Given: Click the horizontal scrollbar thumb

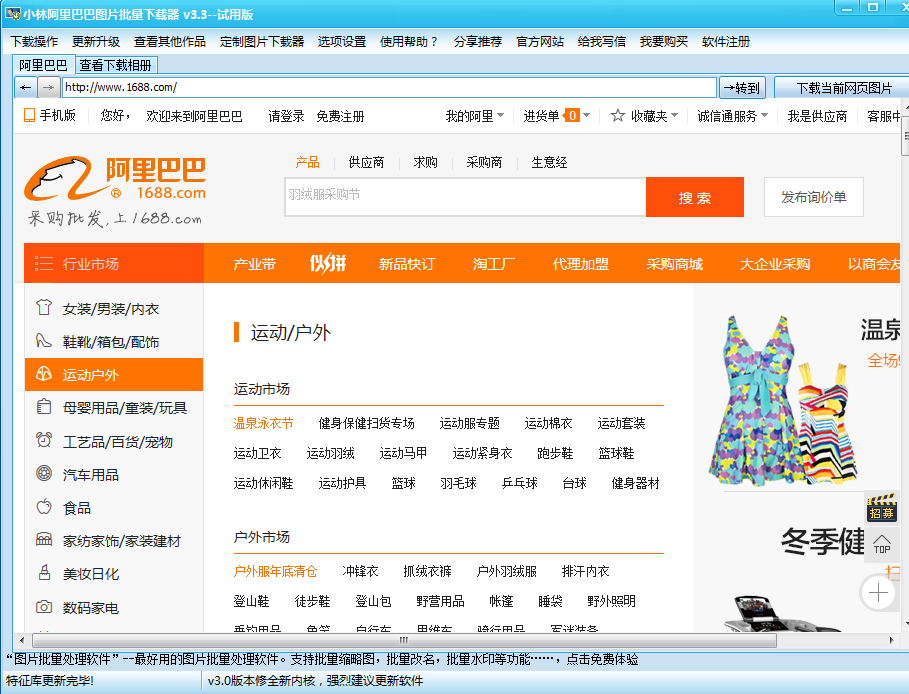Looking at the screenshot, I should pos(404,641).
